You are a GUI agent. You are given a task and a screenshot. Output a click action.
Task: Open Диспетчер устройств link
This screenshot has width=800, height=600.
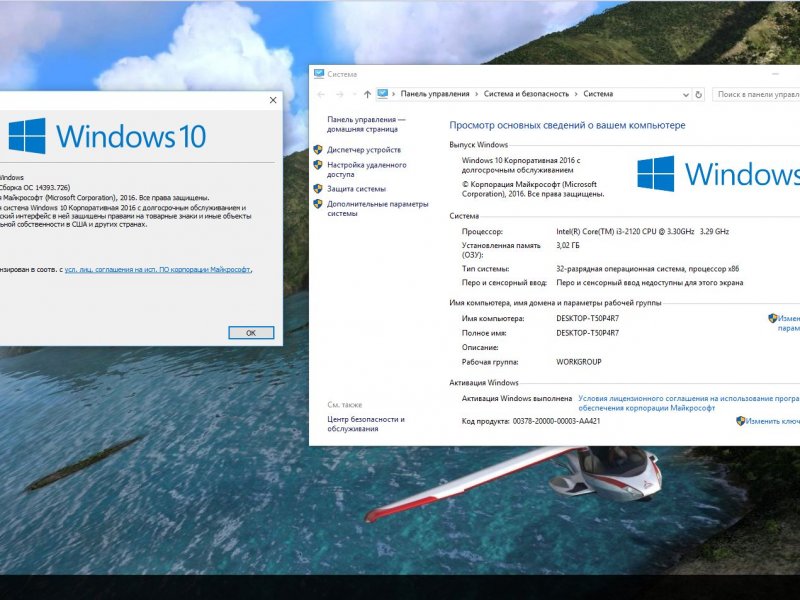364,150
